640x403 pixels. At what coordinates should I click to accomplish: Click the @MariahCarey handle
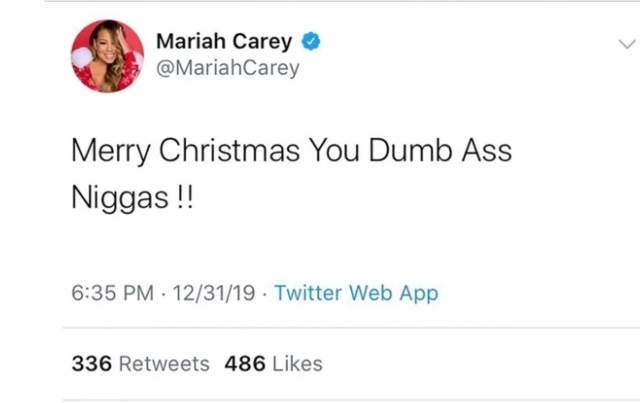pos(228,68)
